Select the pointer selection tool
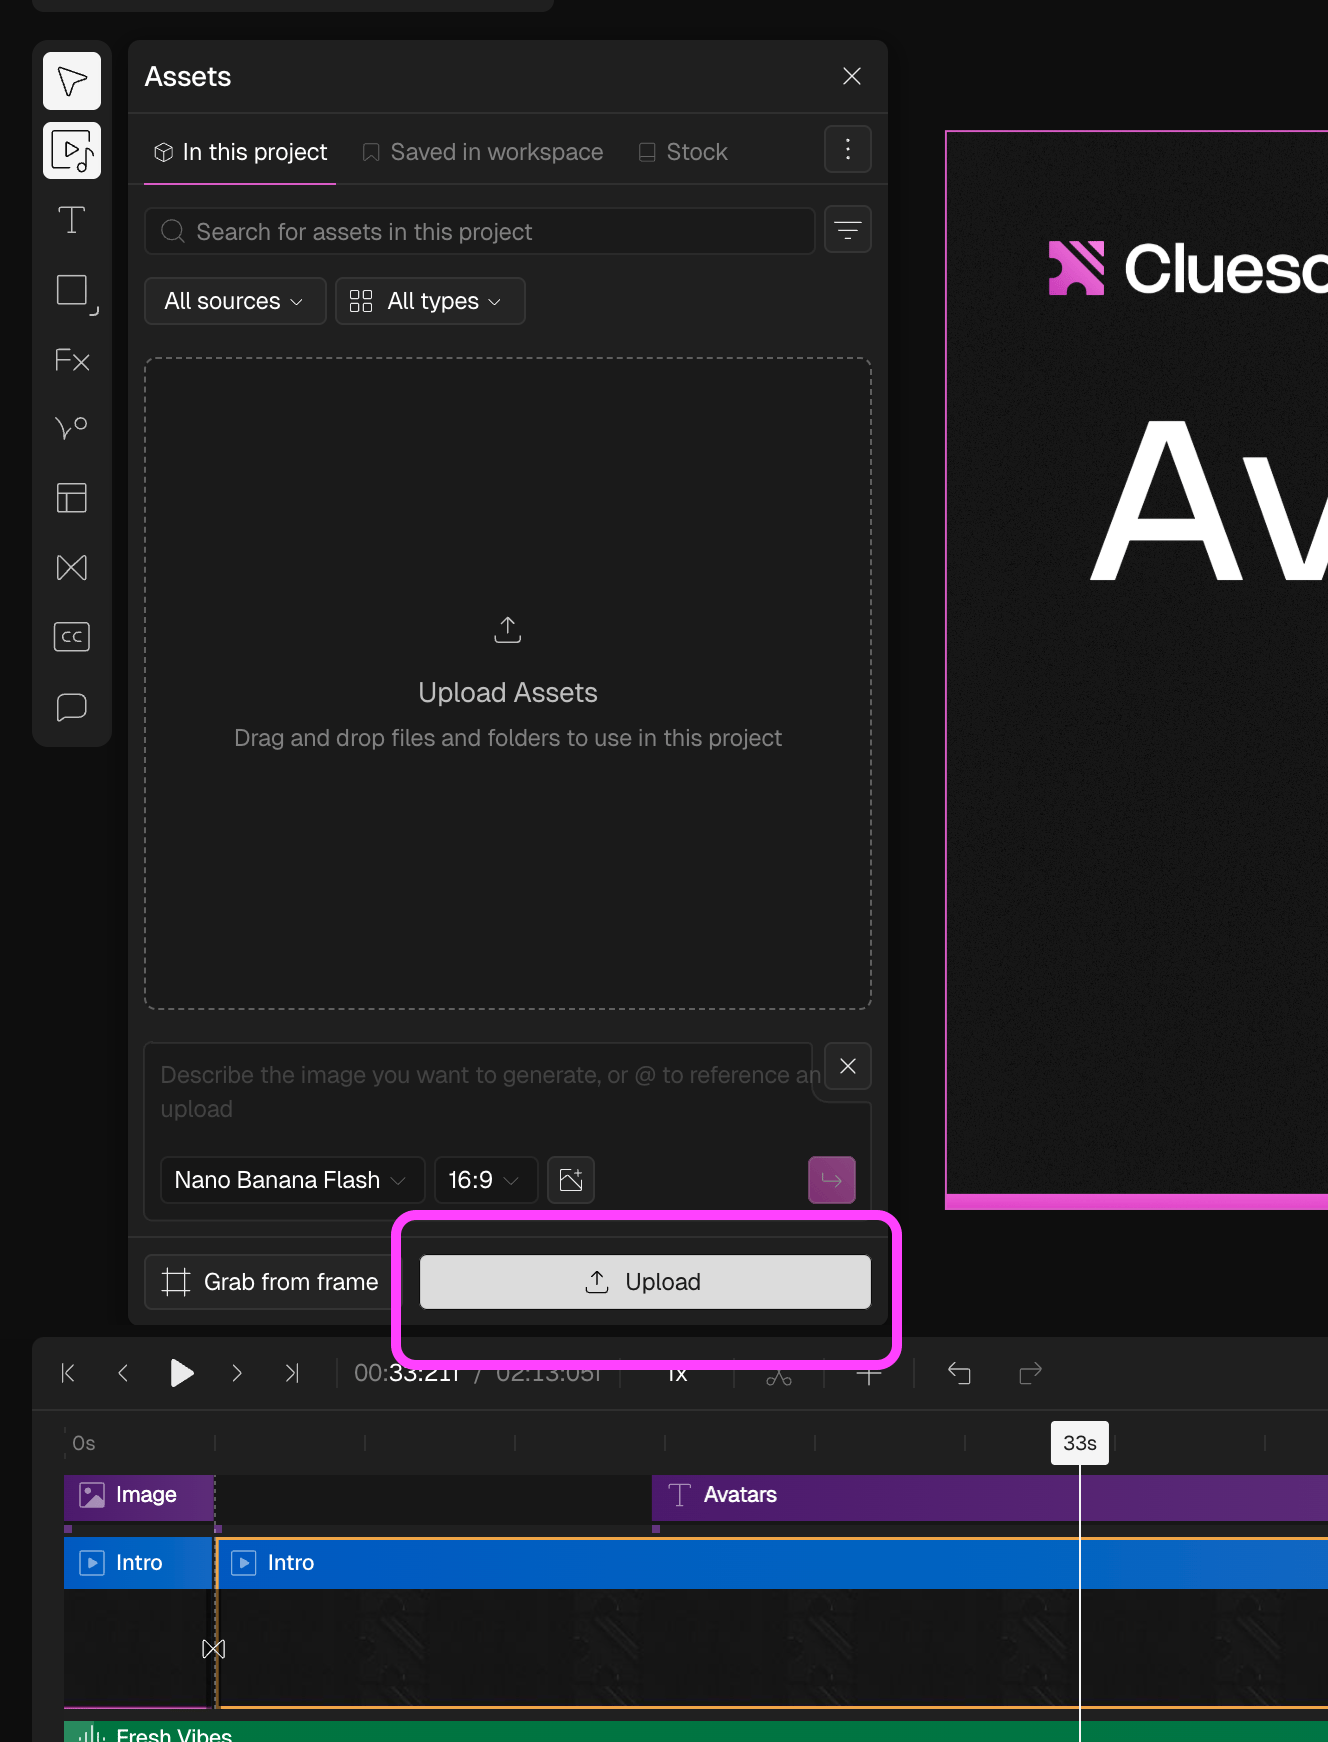Screen dimensions: 1328x1742 click(x=72, y=81)
